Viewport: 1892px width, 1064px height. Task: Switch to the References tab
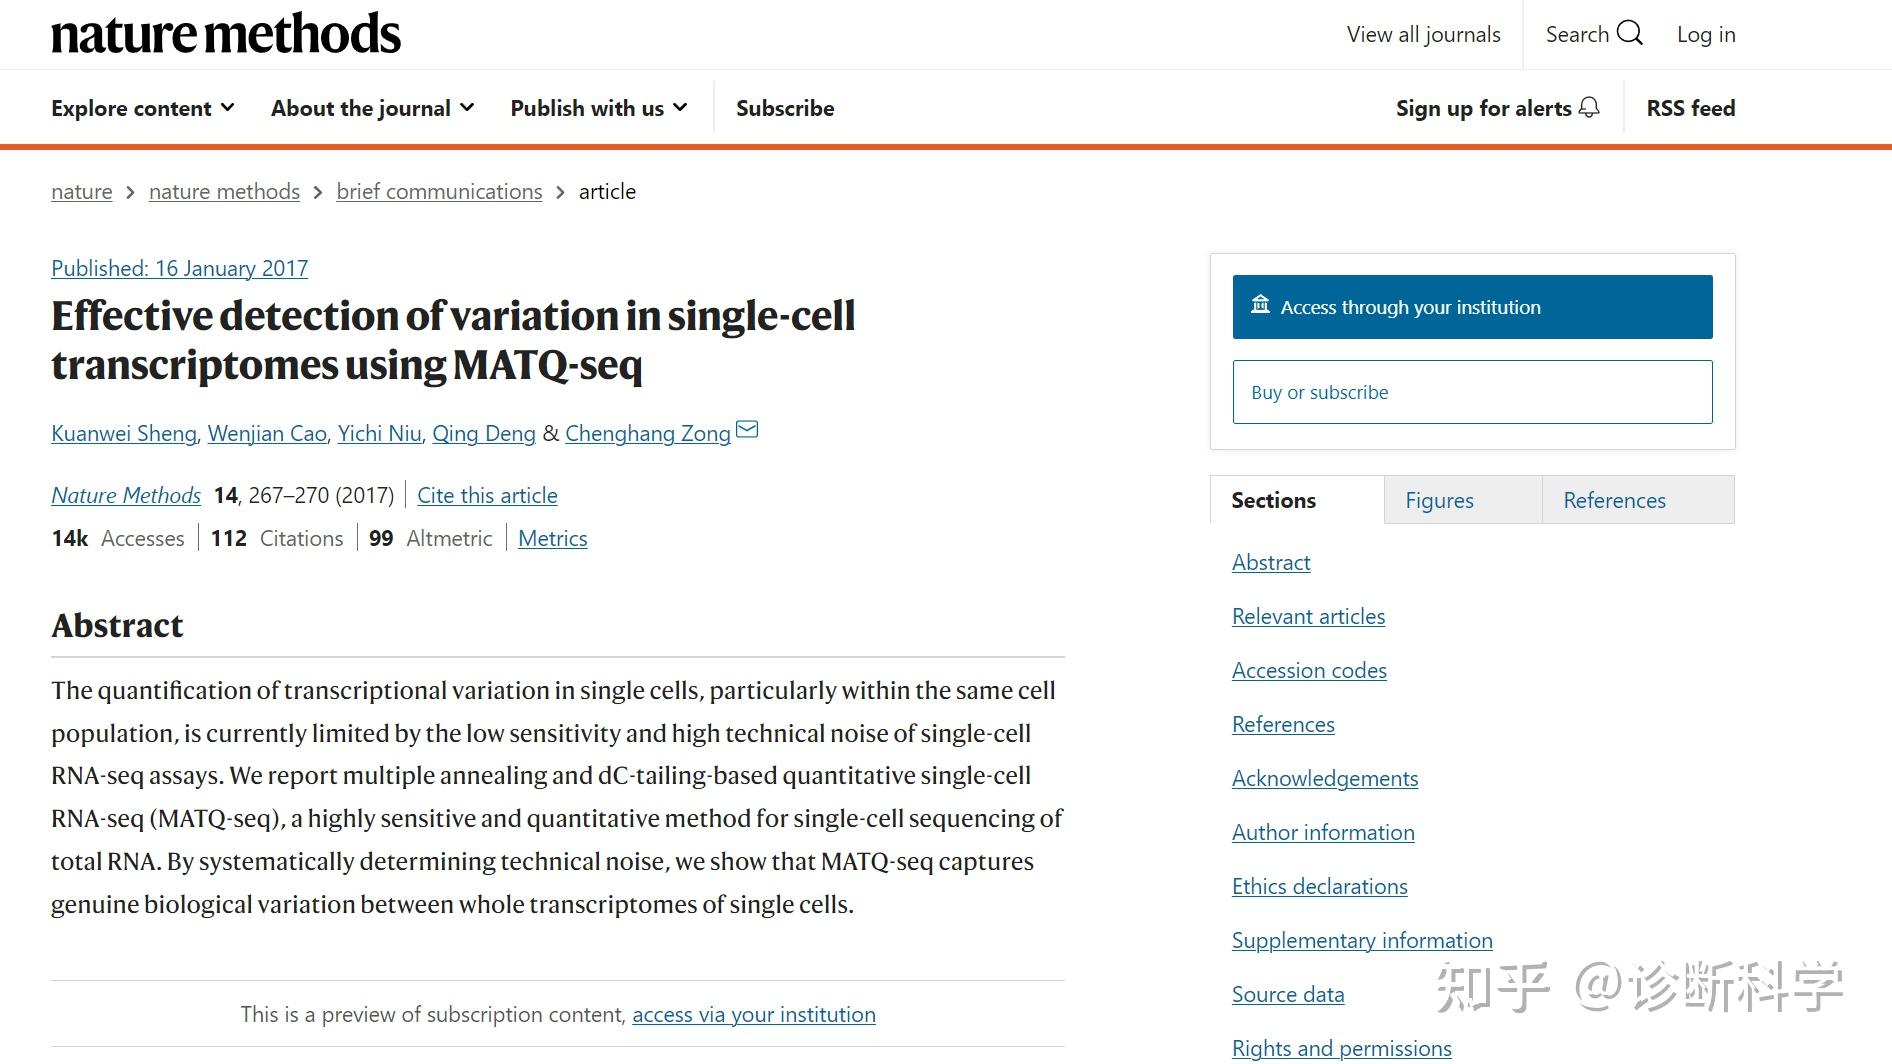tap(1614, 500)
